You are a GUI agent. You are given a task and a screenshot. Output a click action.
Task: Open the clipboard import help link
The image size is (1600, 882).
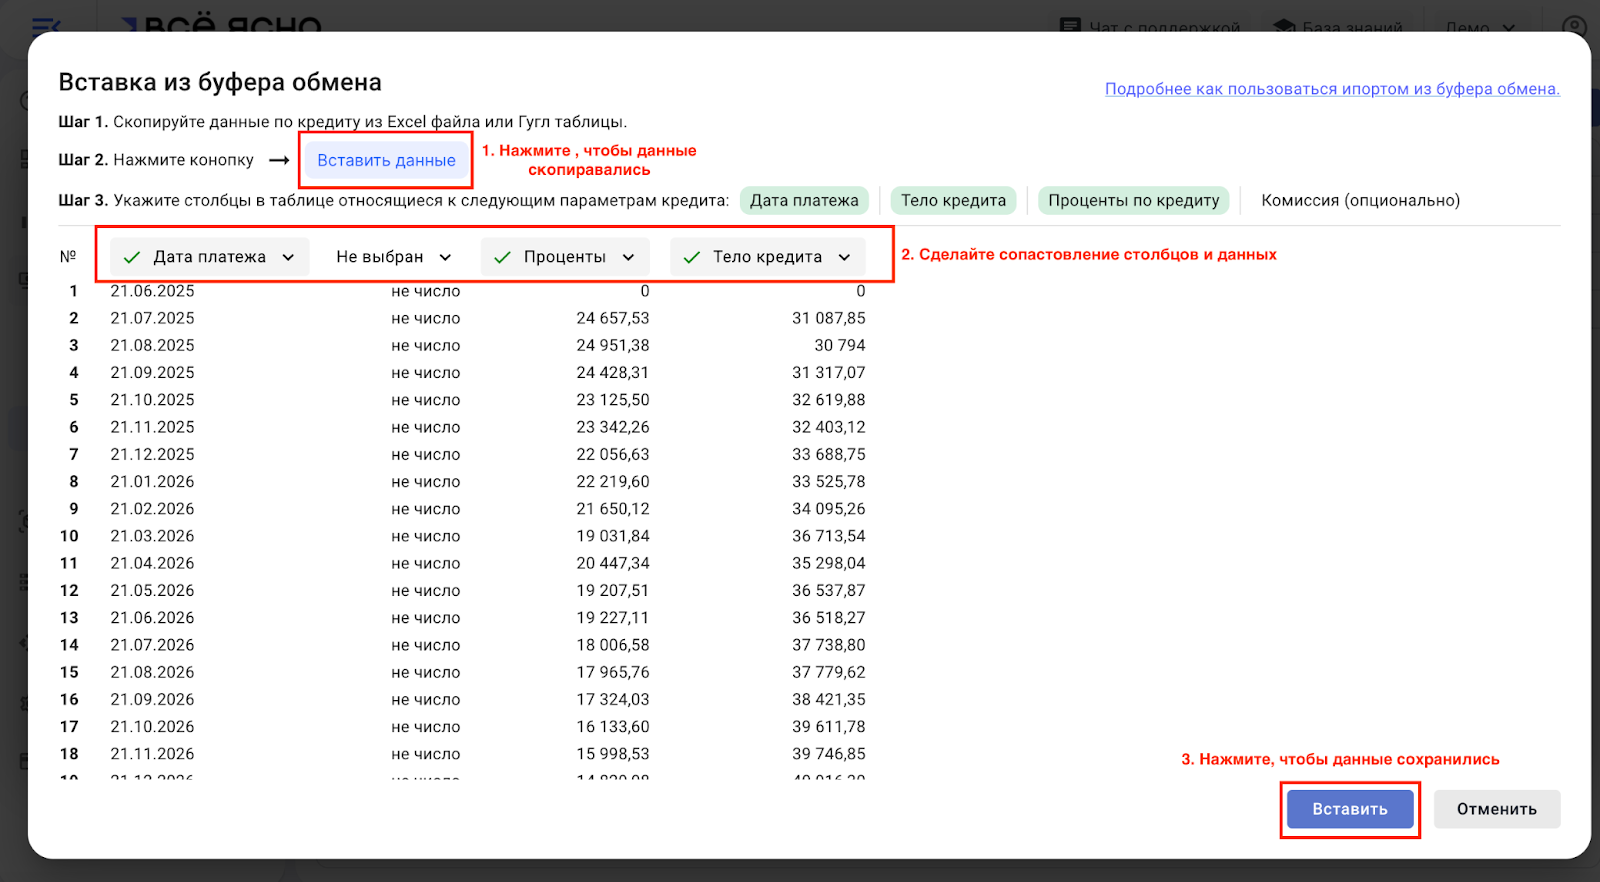(x=1331, y=89)
